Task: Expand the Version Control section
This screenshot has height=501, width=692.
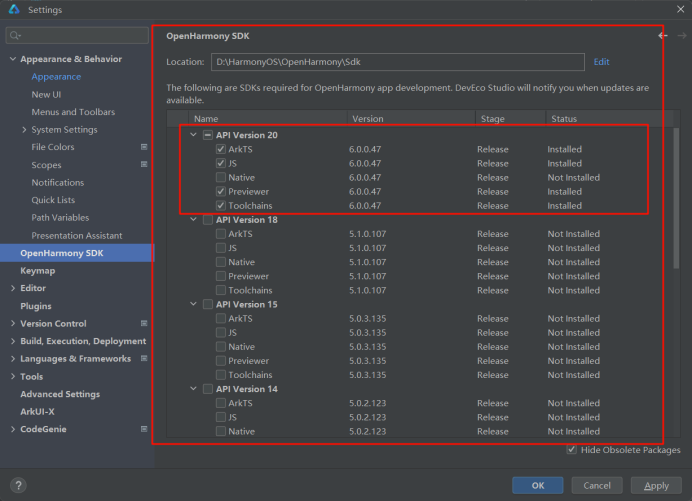Action: tap(13, 324)
